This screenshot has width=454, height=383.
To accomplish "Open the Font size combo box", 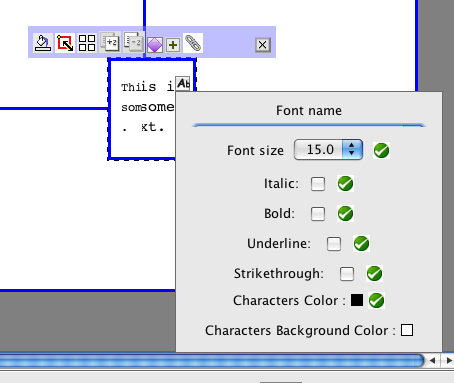I will [328, 150].
